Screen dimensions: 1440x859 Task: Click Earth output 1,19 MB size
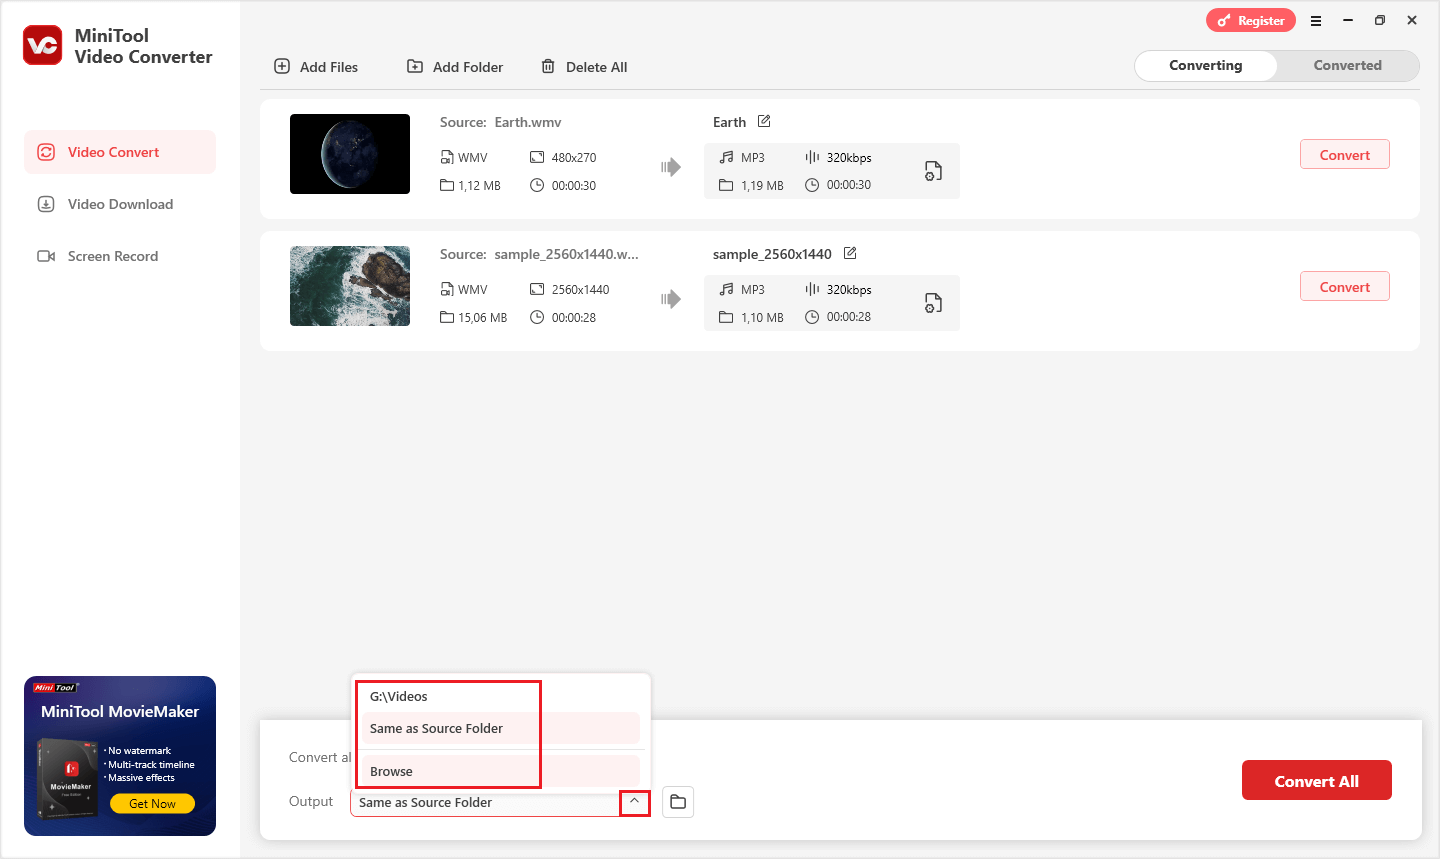point(762,185)
